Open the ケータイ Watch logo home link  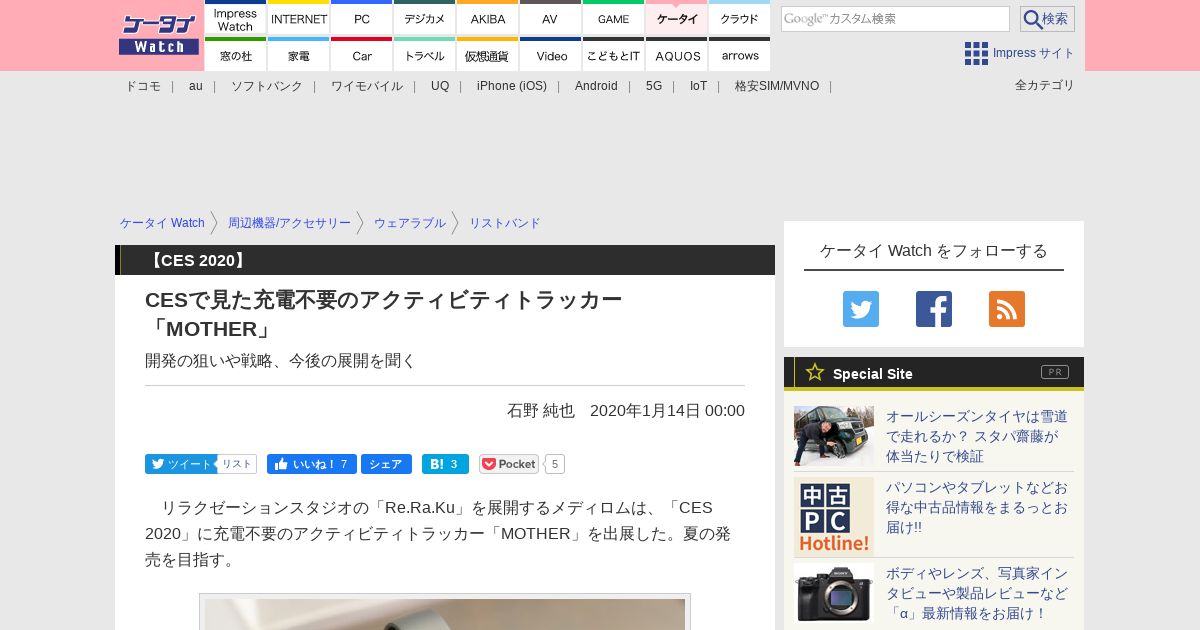159,35
